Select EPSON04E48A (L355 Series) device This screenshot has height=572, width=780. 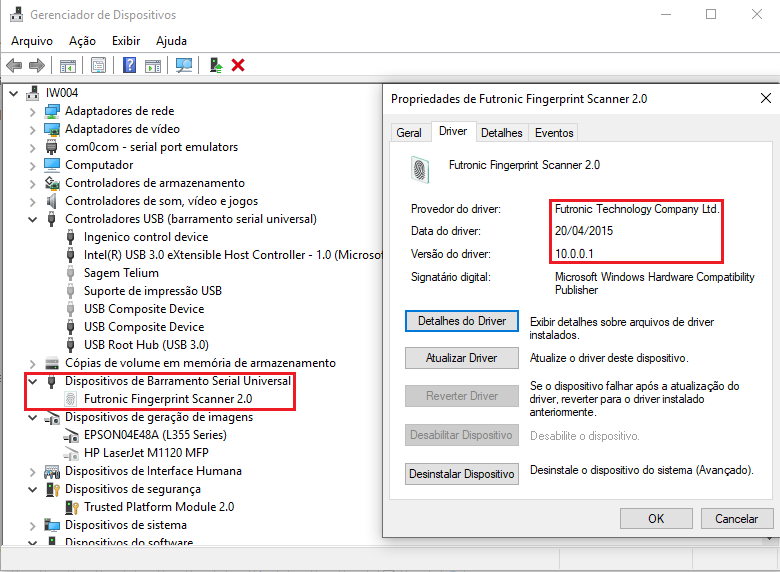[155, 435]
